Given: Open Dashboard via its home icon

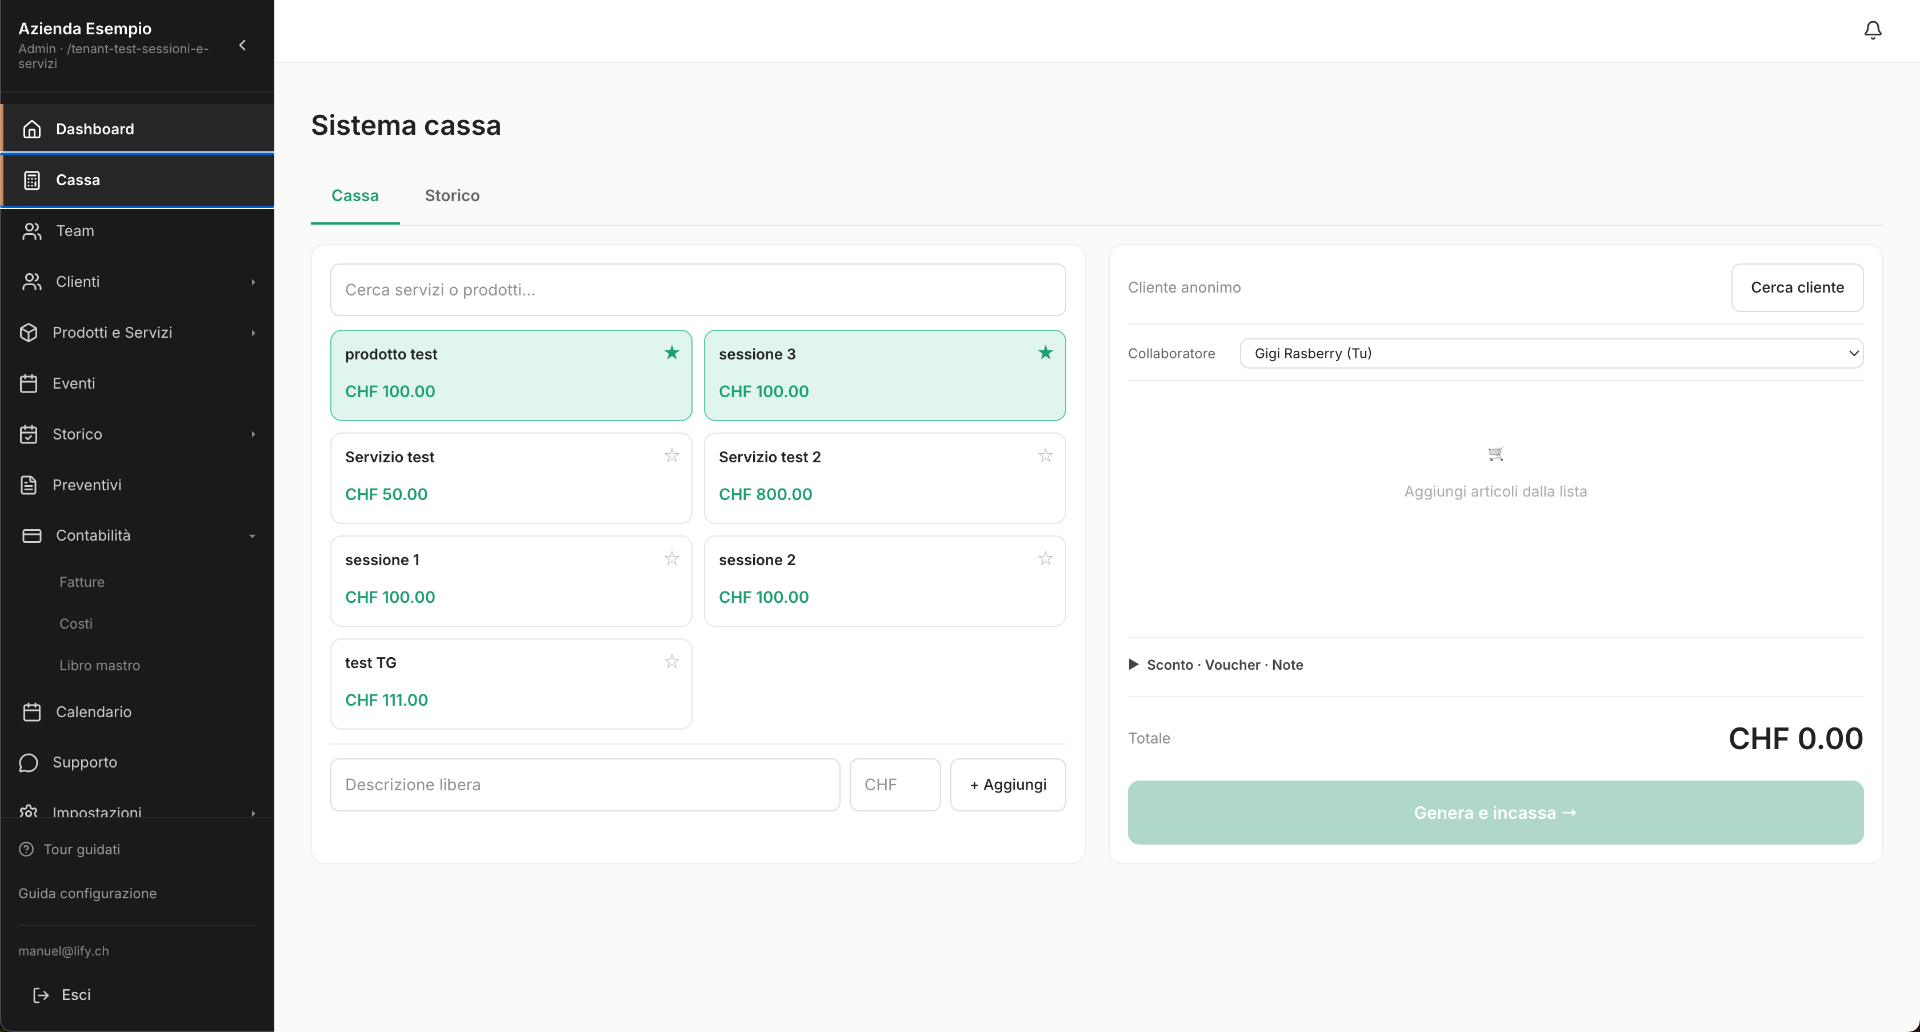Looking at the screenshot, I should [32, 129].
